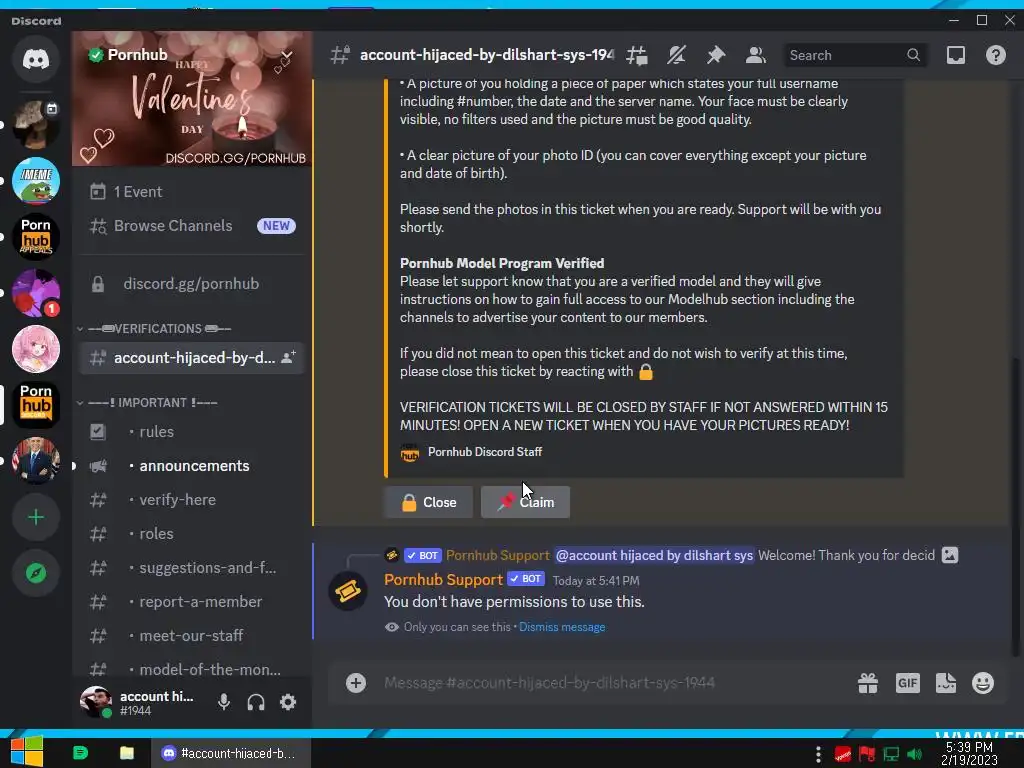Image resolution: width=1024 pixels, height=768 pixels.
Task: Open the Windows Start button
Action: 27,753
